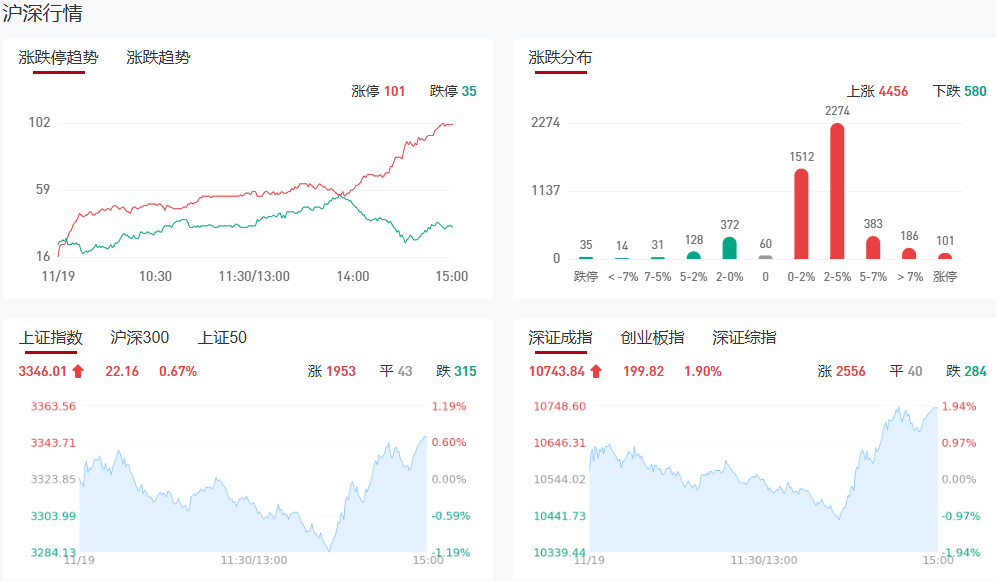This screenshot has height=581, width=996.
Task: Click the green 2-0% bar showing 372
Action: coord(729,248)
